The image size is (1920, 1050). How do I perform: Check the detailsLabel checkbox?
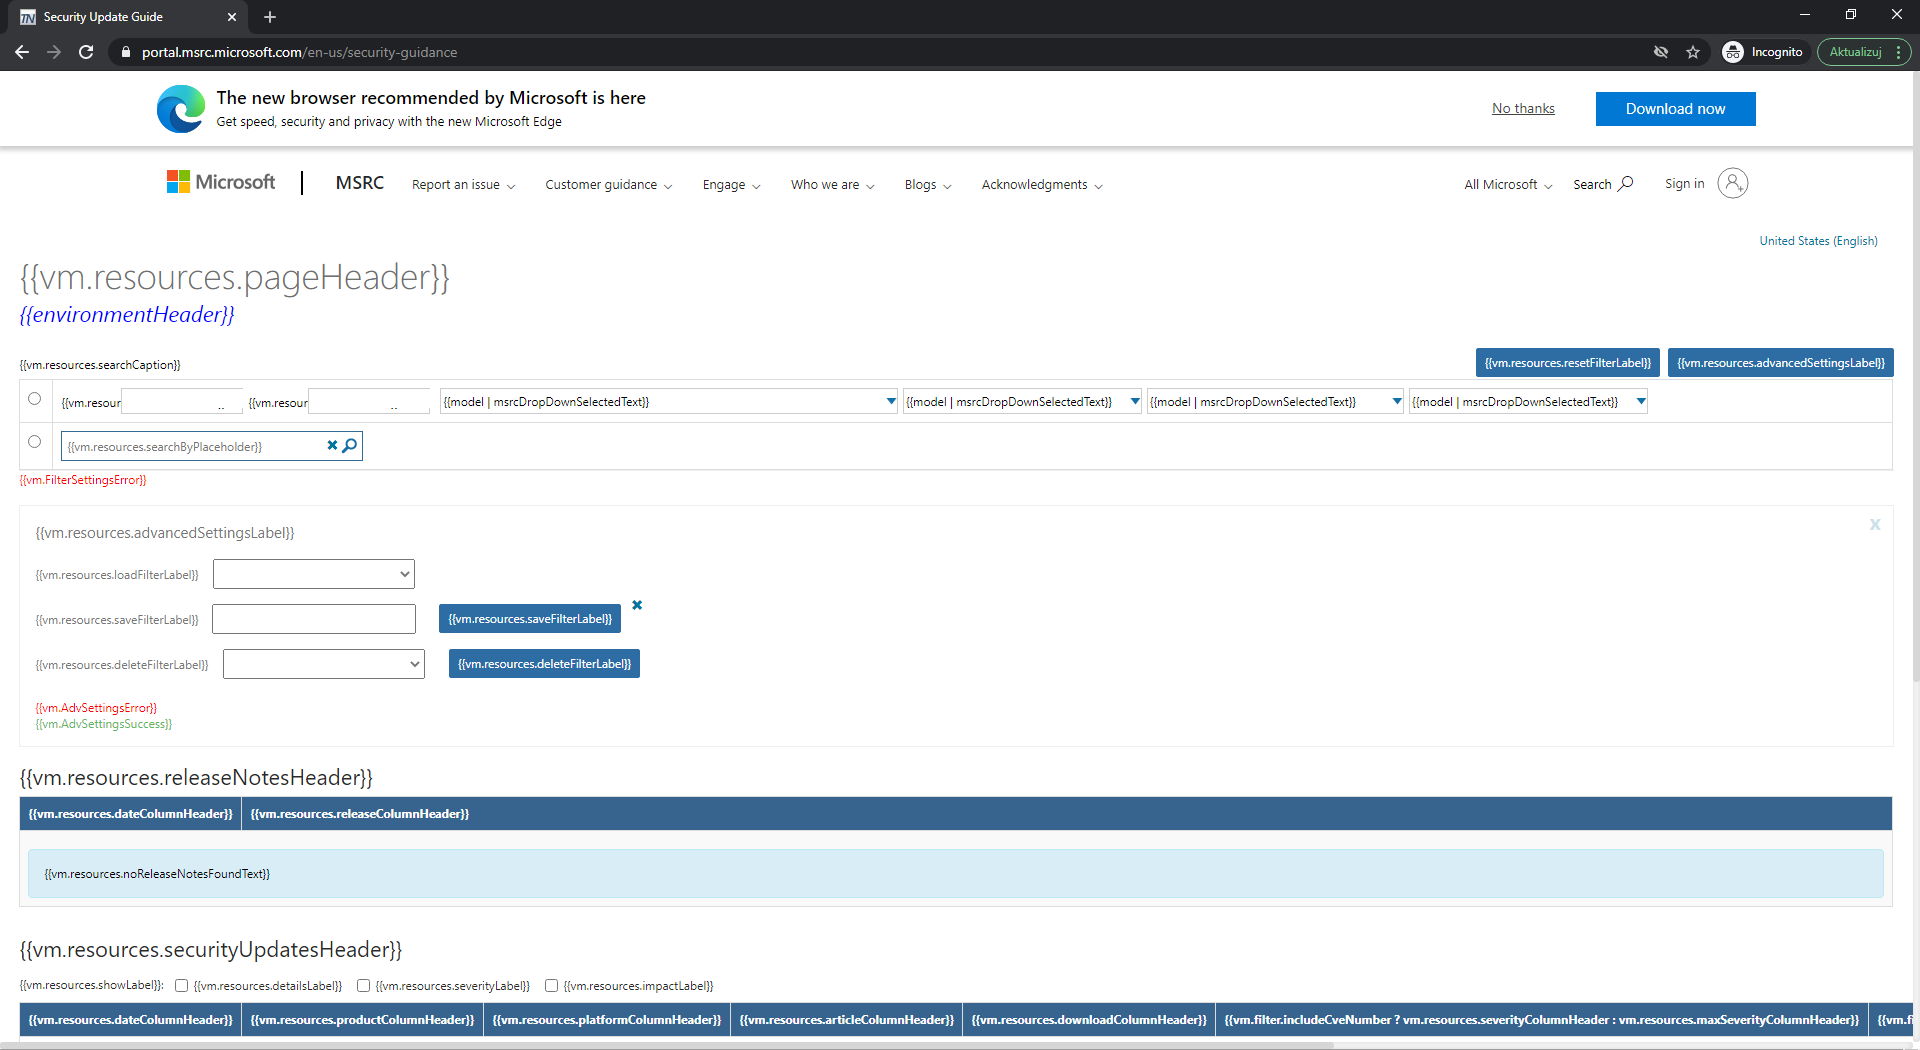coord(182,986)
